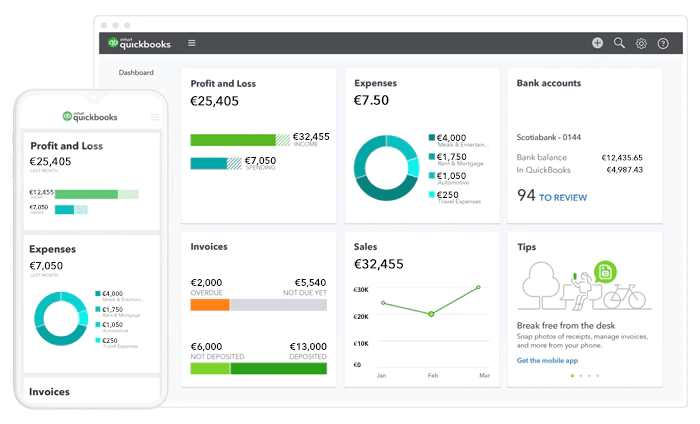Click the €5,540 NOT DUE YET amount
Screen dimensions: 700x424
click(x=310, y=283)
